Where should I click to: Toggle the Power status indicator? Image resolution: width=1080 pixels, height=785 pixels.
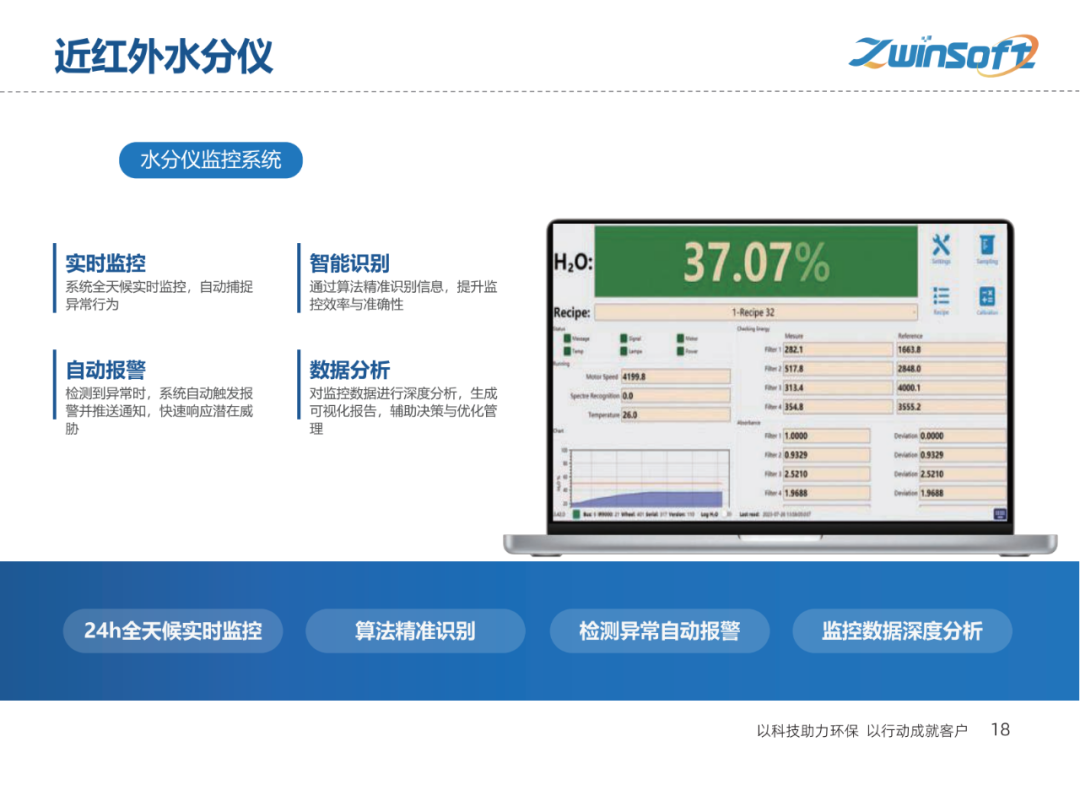coord(679,351)
